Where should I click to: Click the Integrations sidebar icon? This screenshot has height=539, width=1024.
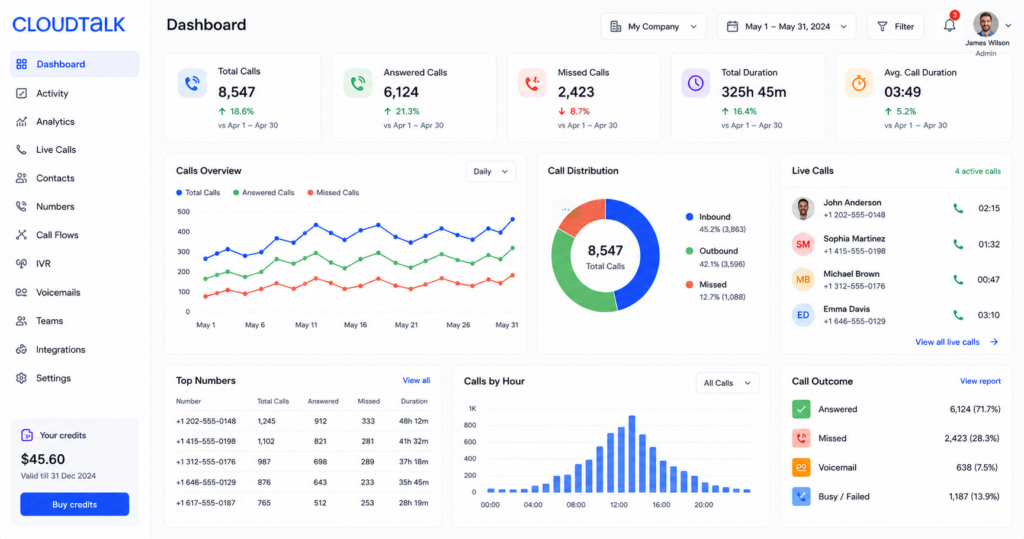tap(22, 350)
